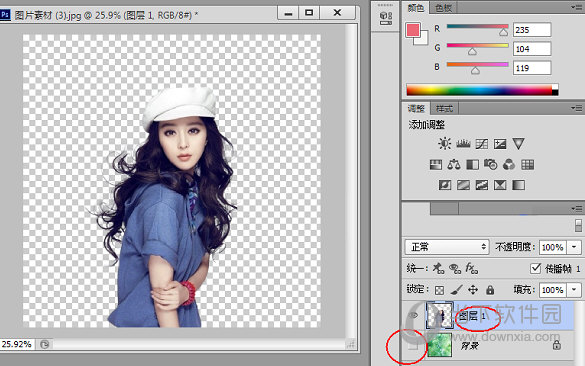Select the 背景 layer thumbnail
The width and height of the screenshot is (585, 366).
tap(440, 345)
